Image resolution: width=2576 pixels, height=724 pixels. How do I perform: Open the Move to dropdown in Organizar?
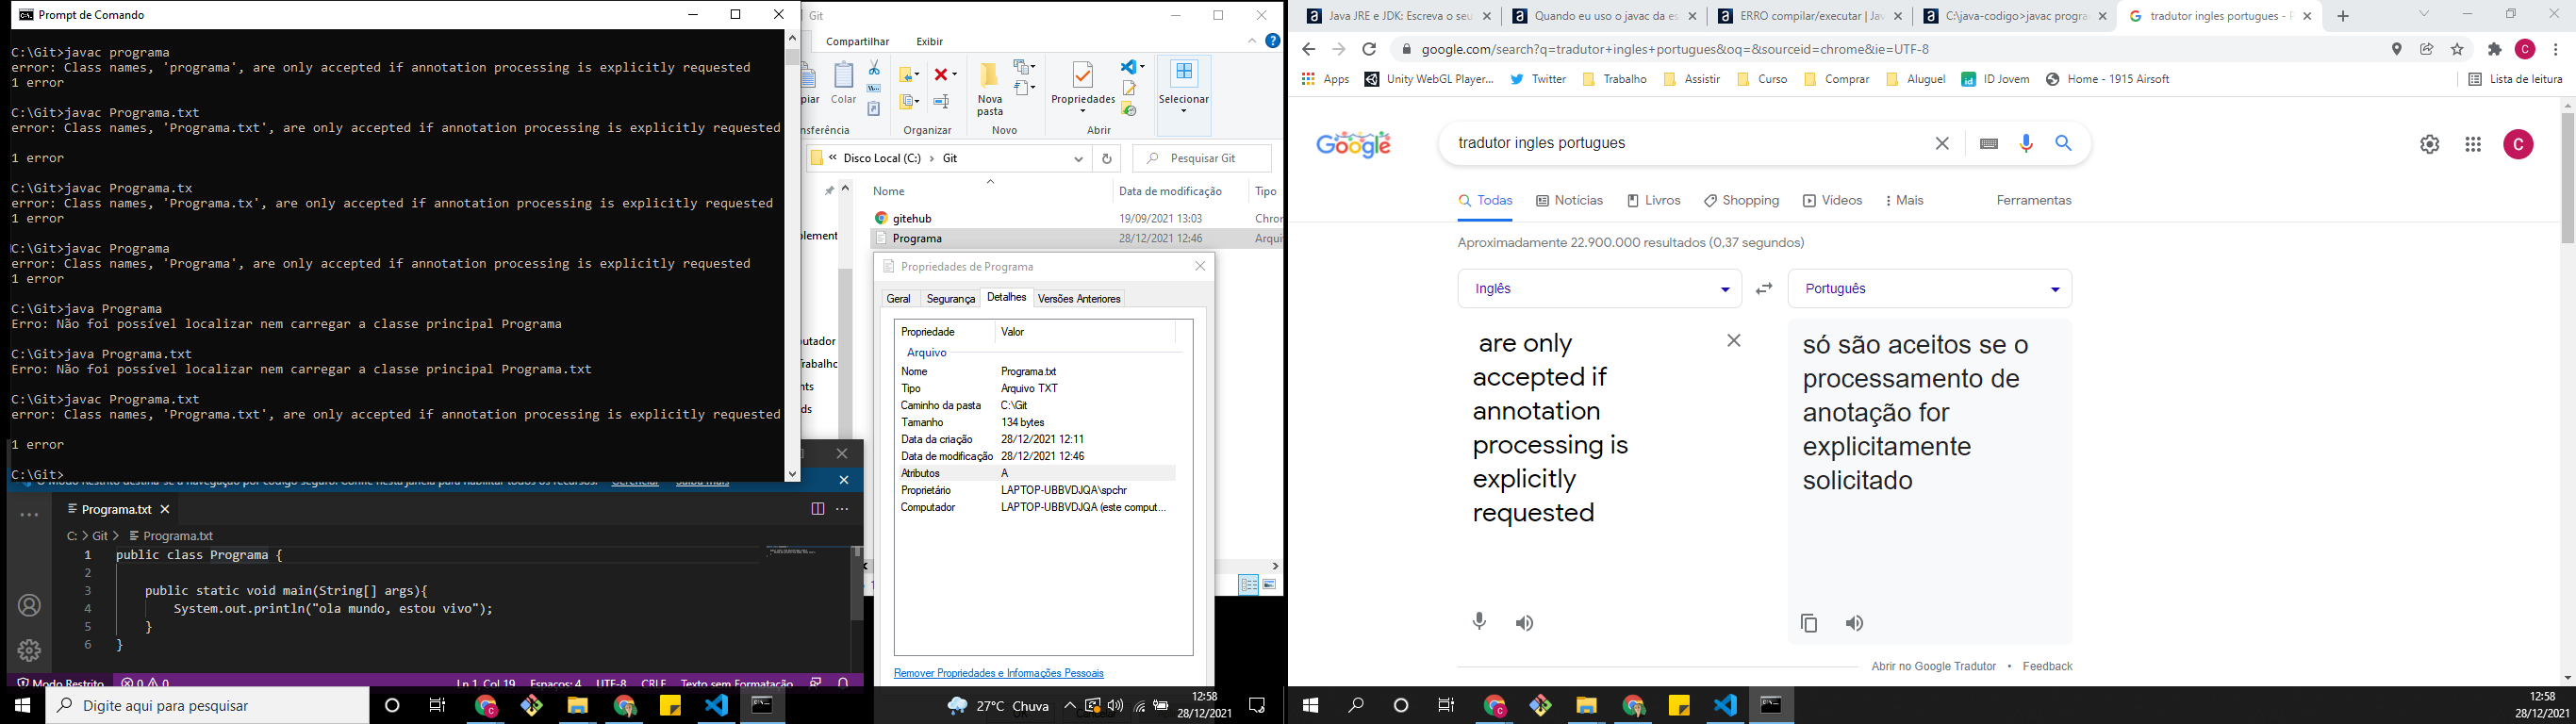point(909,74)
